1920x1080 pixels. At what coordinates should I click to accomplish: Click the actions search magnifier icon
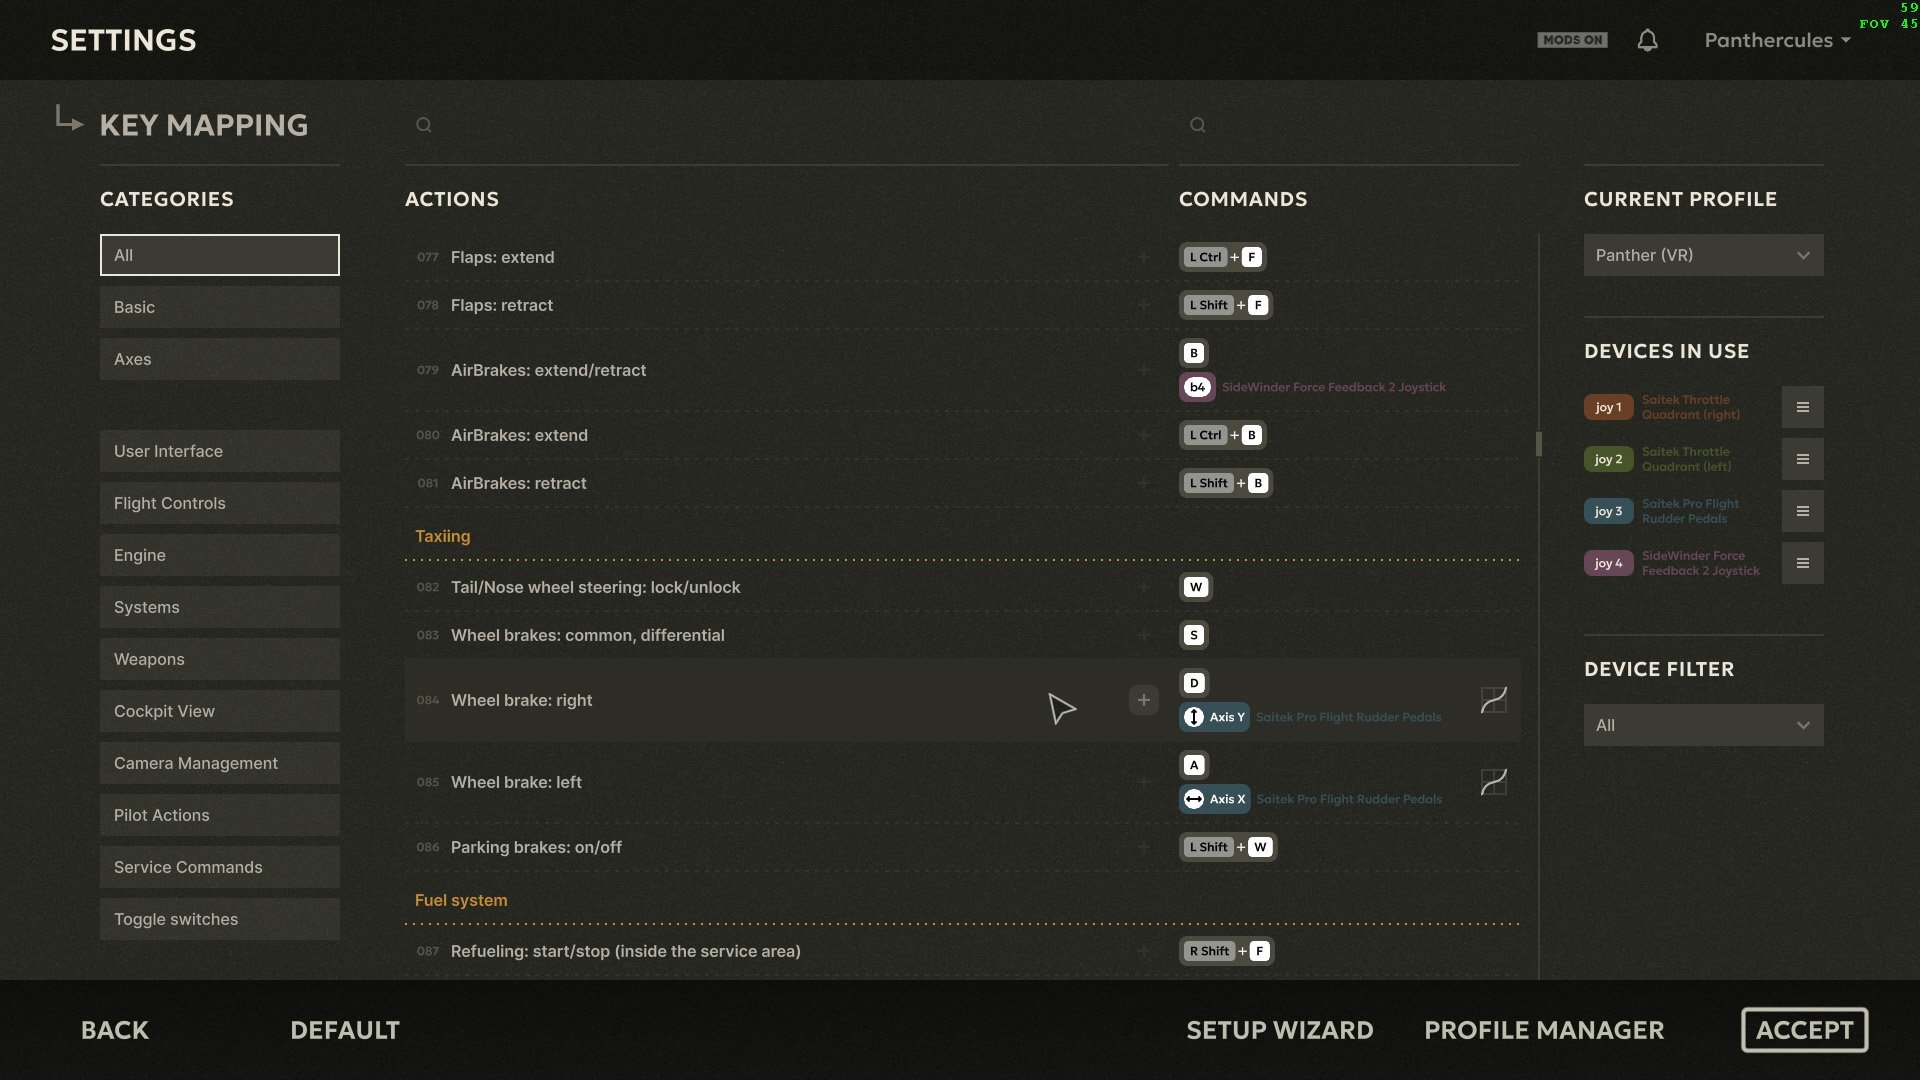point(424,125)
